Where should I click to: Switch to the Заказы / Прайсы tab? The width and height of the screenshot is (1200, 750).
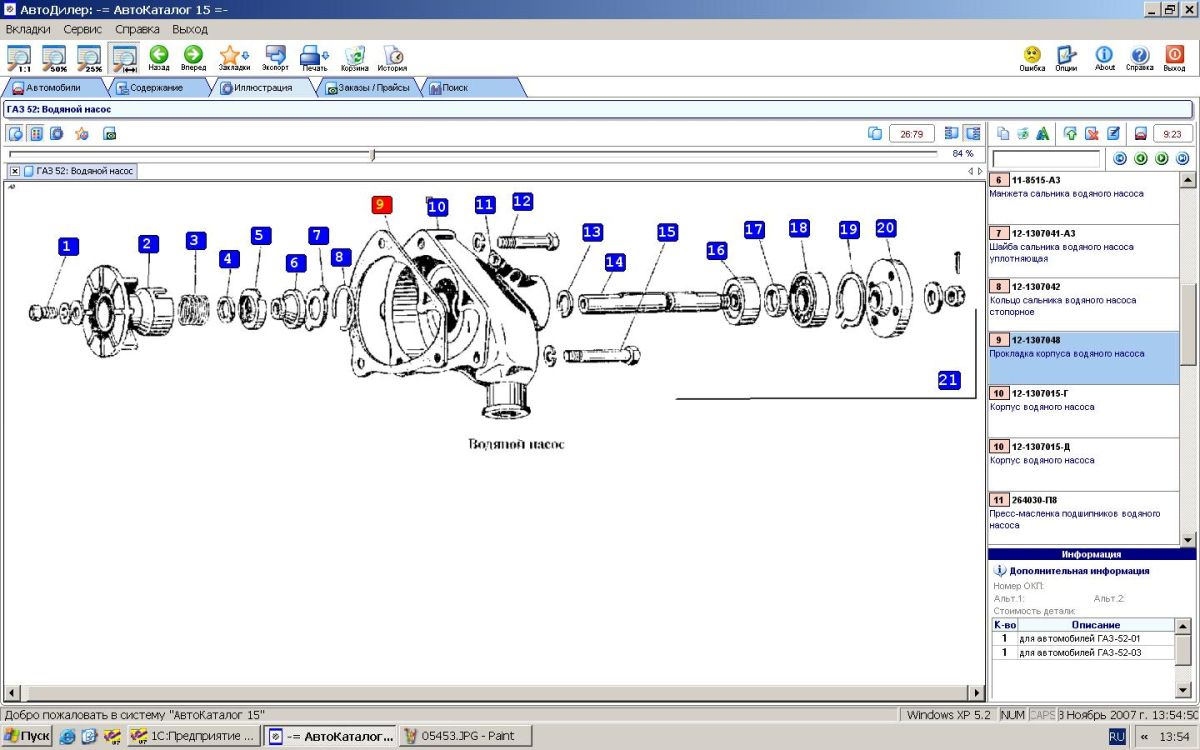click(366, 88)
